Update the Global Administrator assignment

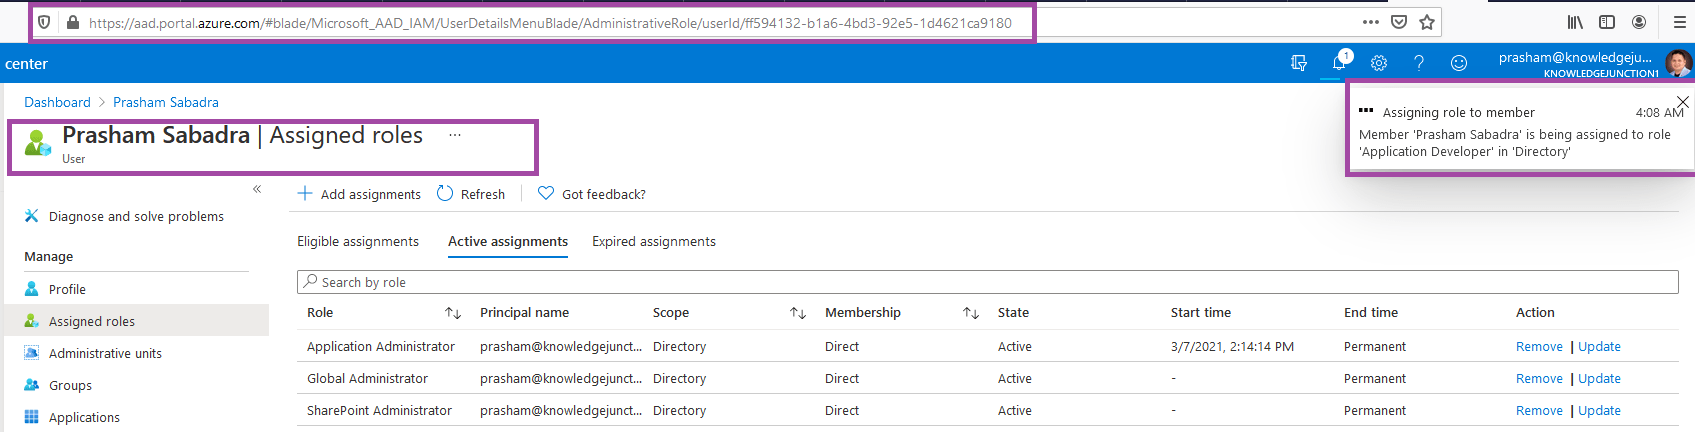[1599, 379]
